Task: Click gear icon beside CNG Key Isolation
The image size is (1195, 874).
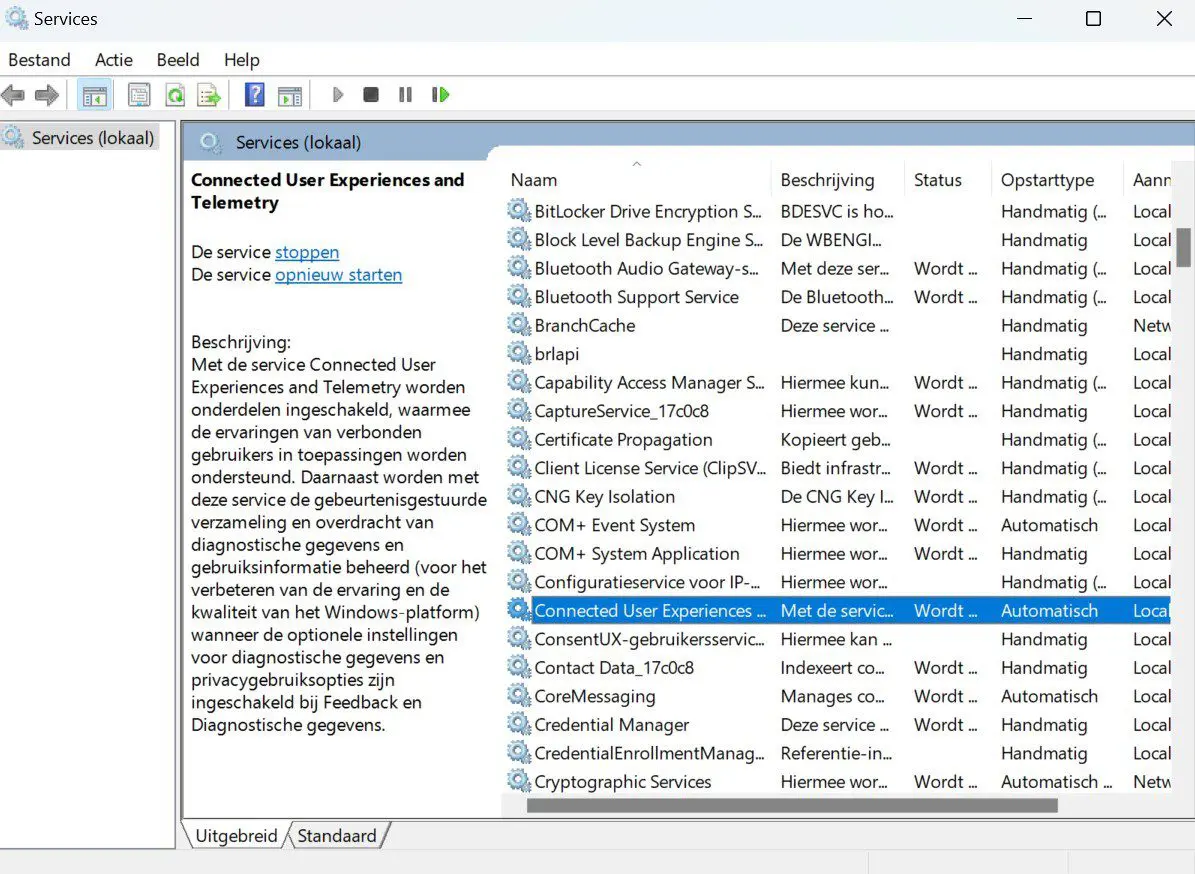Action: [x=519, y=496]
